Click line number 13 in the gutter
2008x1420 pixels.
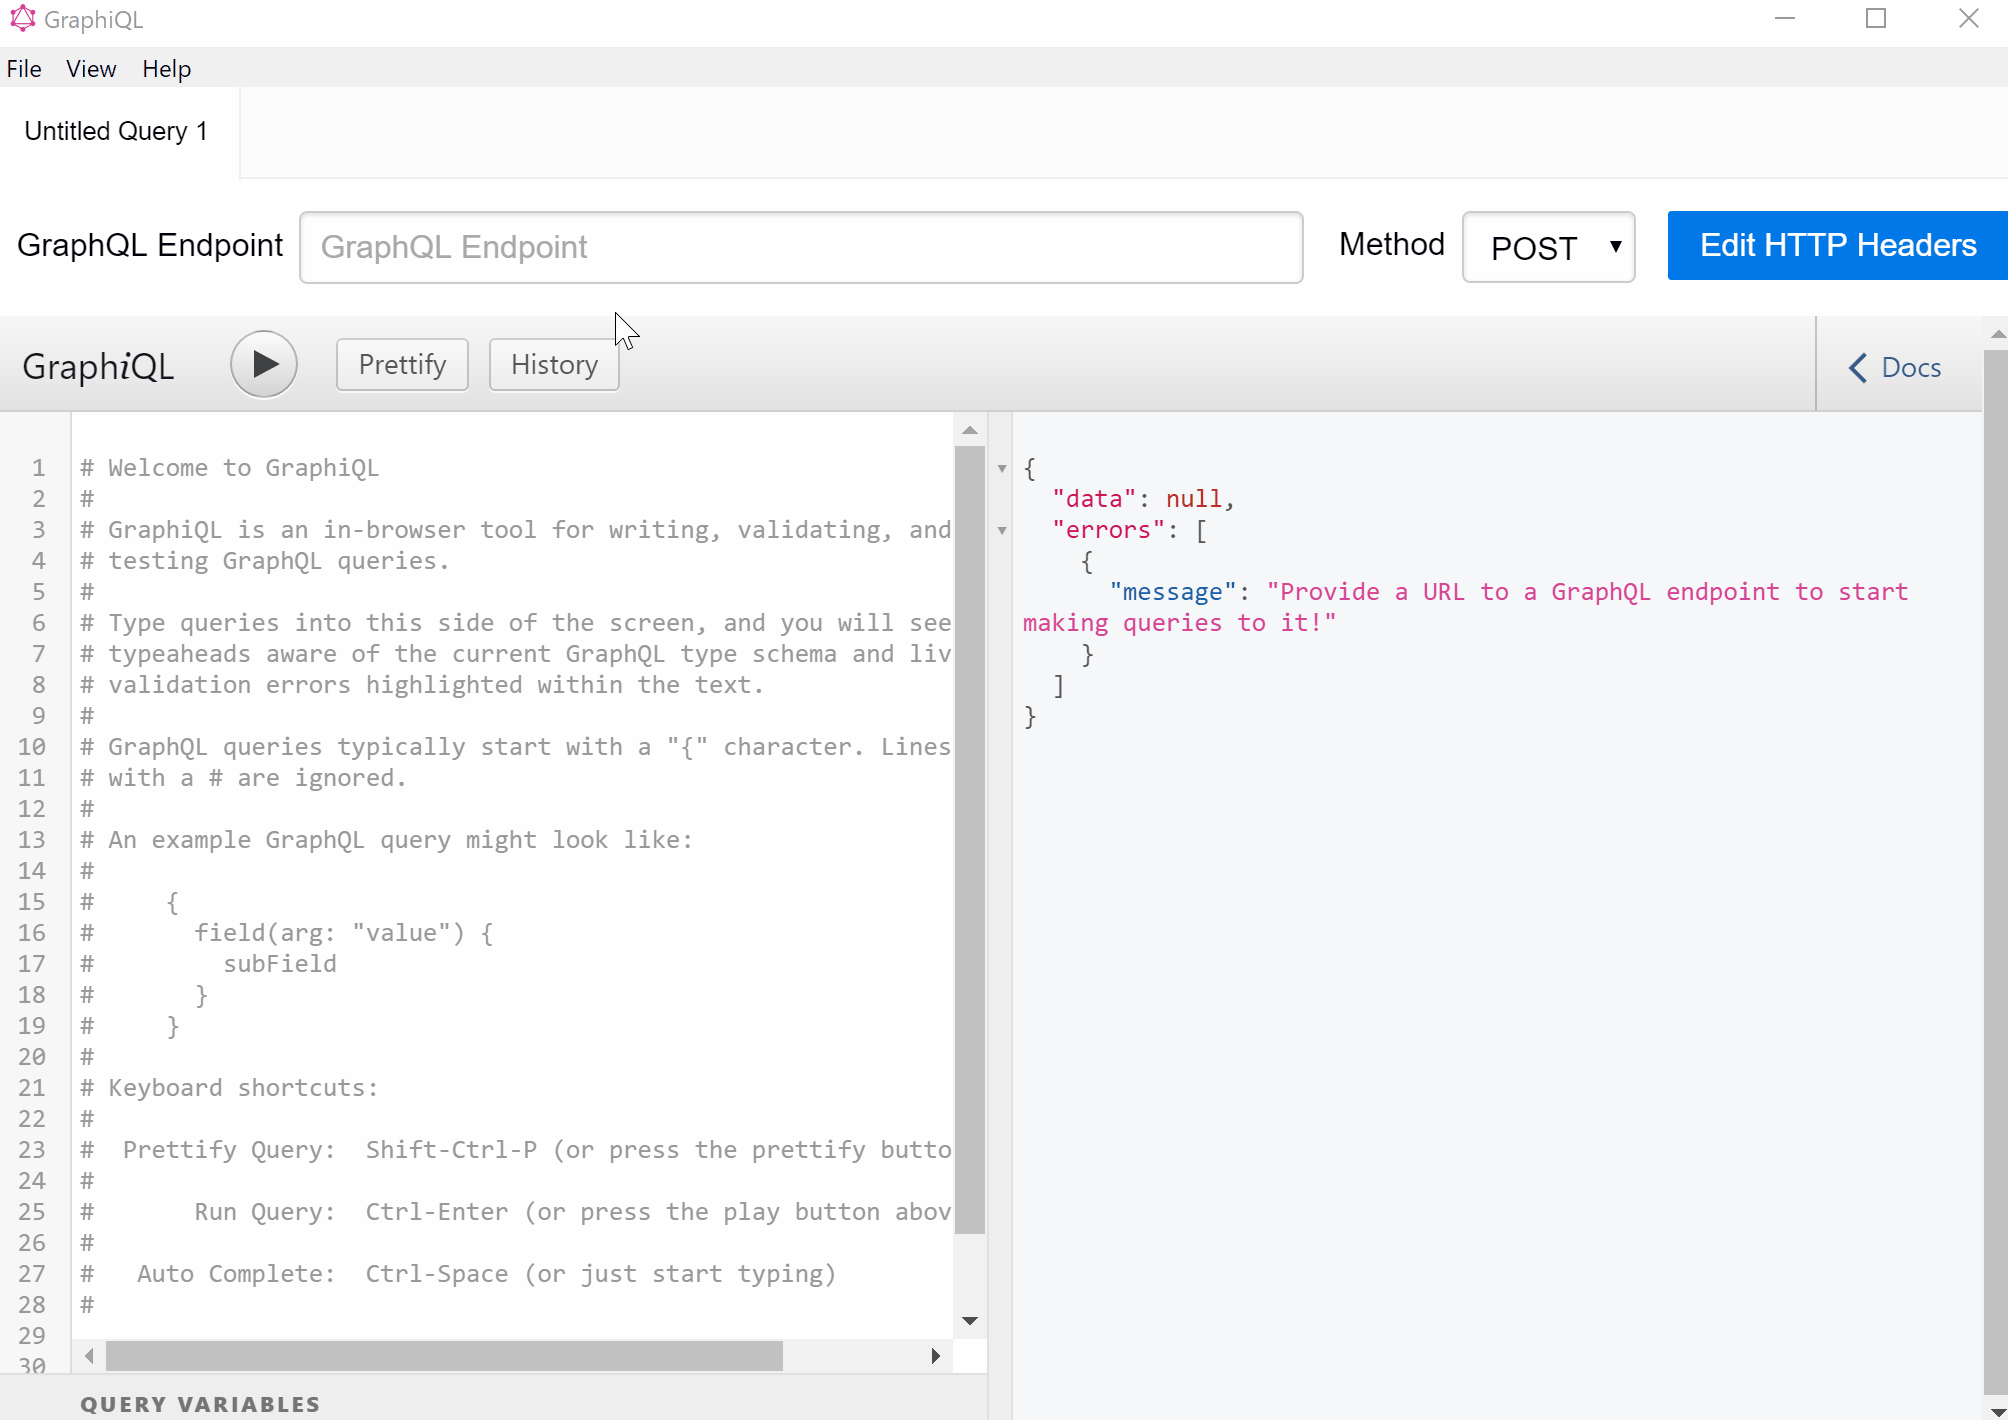(x=32, y=840)
